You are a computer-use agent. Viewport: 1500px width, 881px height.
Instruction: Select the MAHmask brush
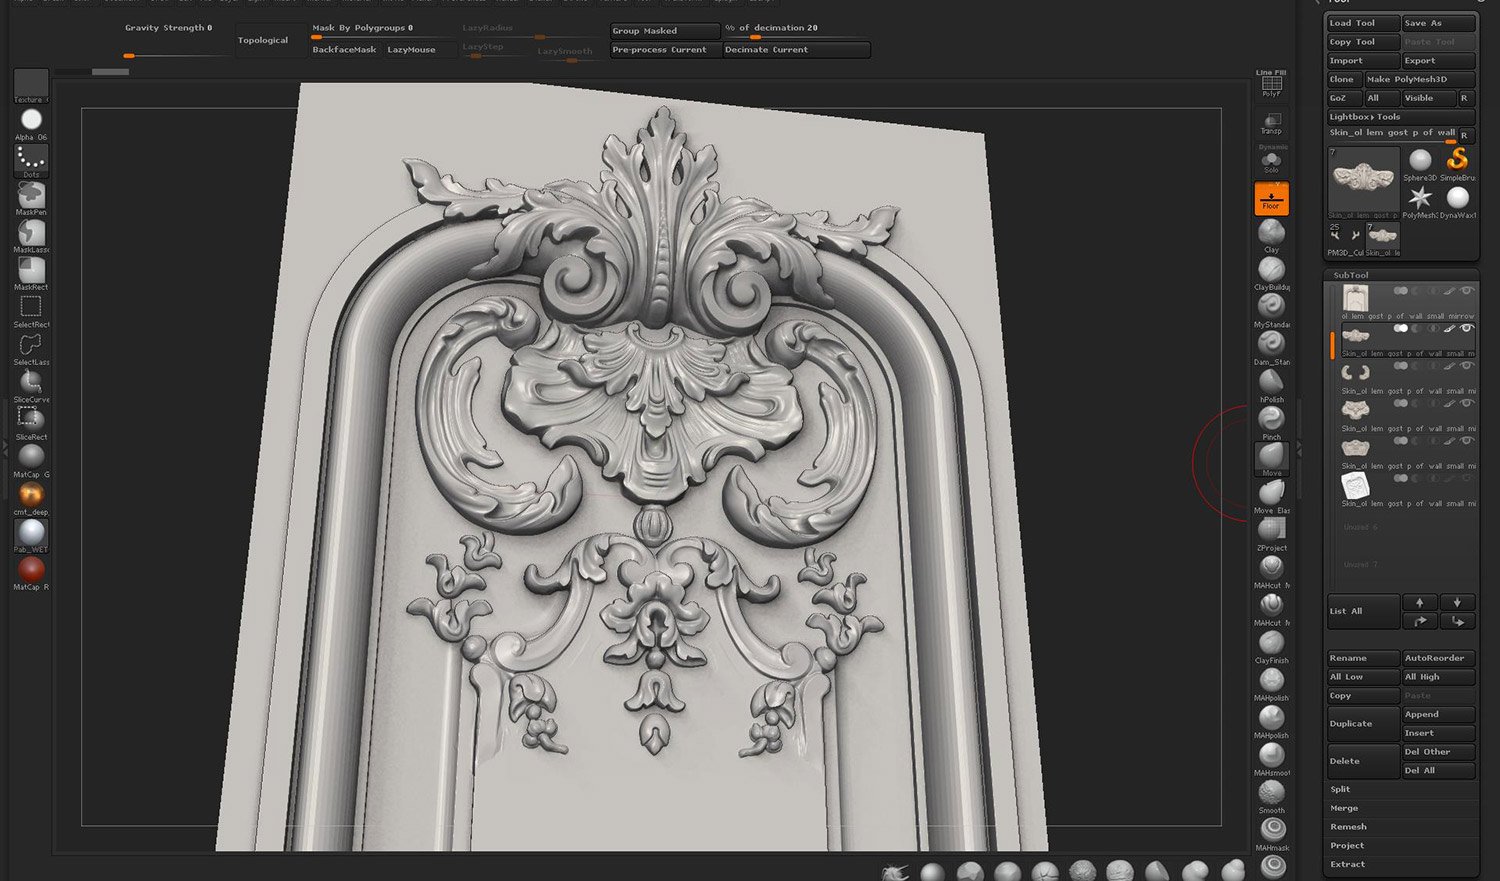tap(1271, 834)
